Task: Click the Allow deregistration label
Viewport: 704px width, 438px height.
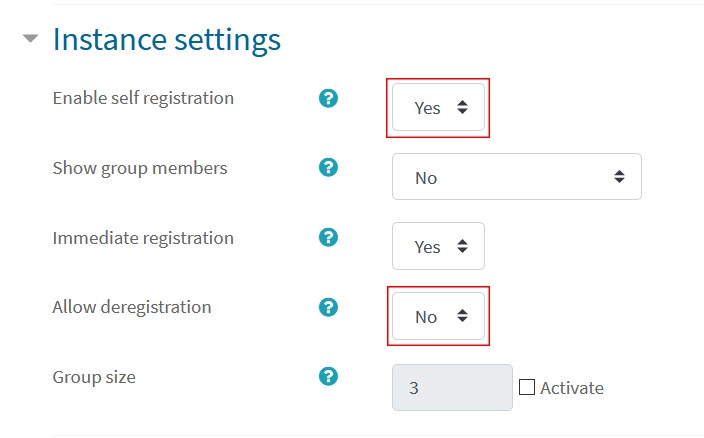Action: click(x=132, y=307)
